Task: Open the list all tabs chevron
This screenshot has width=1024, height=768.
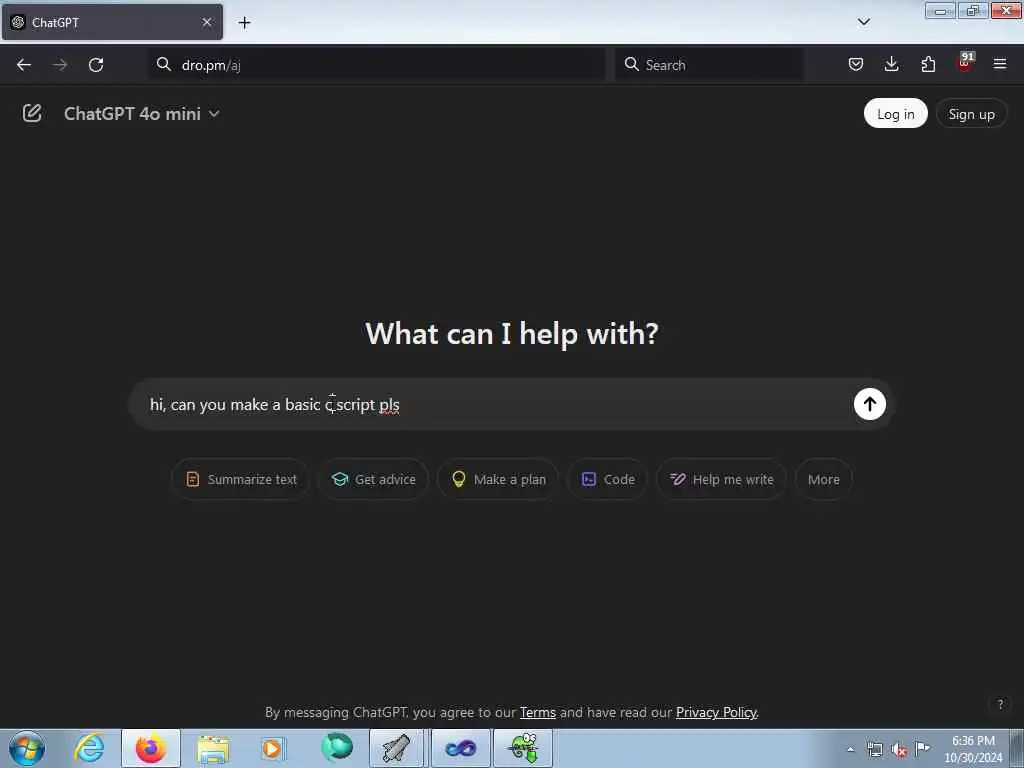Action: 864,22
